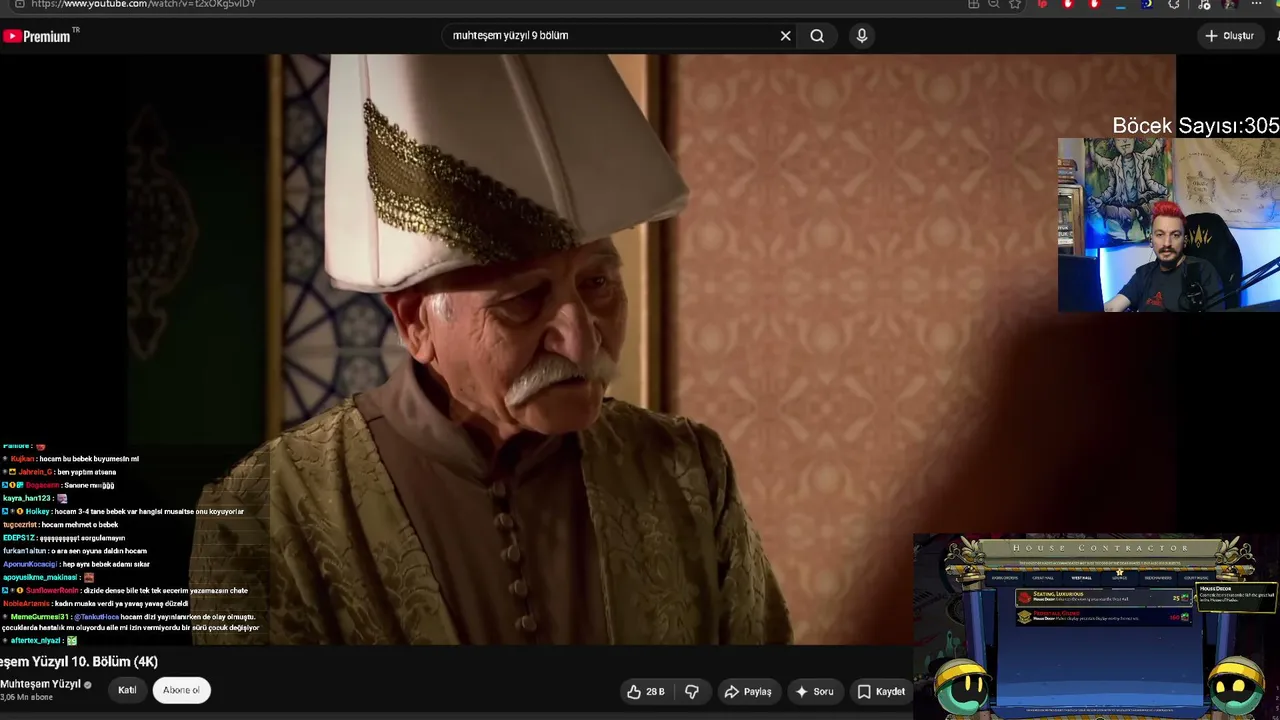The height and width of the screenshot is (720, 1280).
Task: Select the Court Music tab in House Contractor
Action: (1196, 578)
